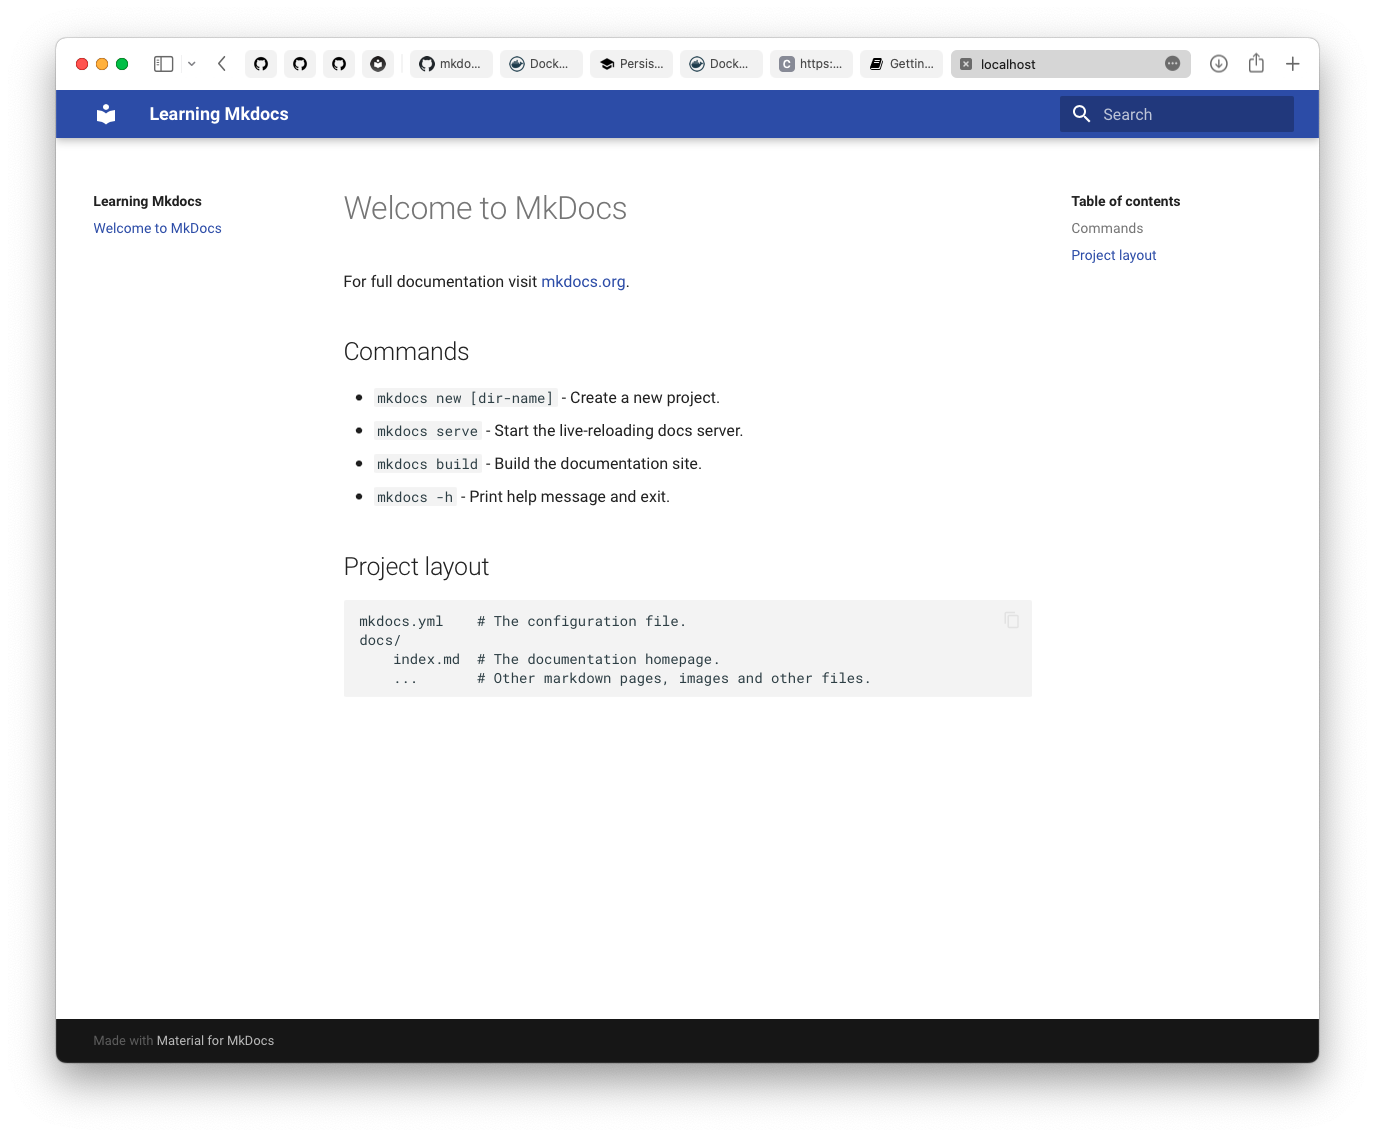This screenshot has height=1137, width=1375.
Task: Jump to Project layout in table of contents
Action: click(x=1113, y=255)
